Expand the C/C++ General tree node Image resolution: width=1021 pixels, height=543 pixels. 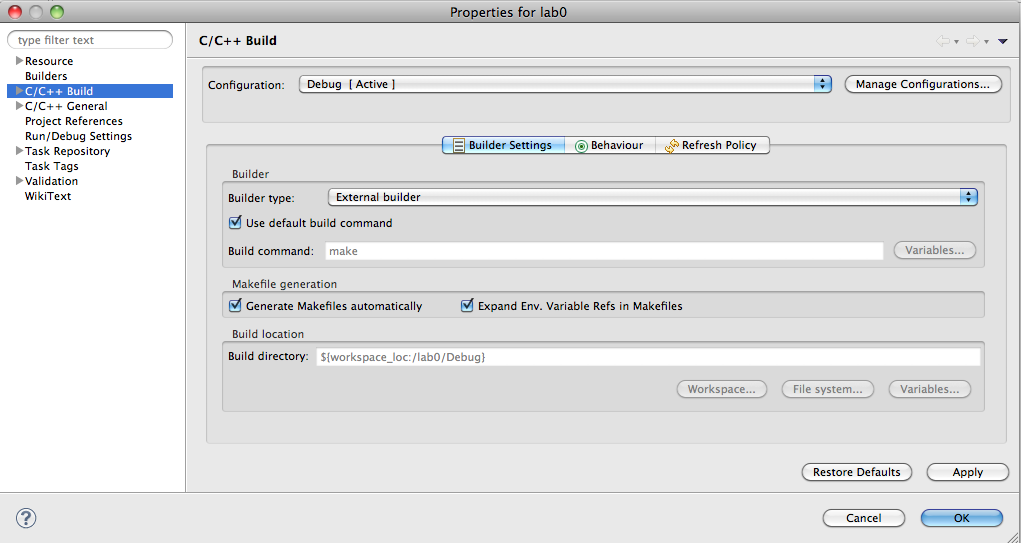tap(19, 106)
